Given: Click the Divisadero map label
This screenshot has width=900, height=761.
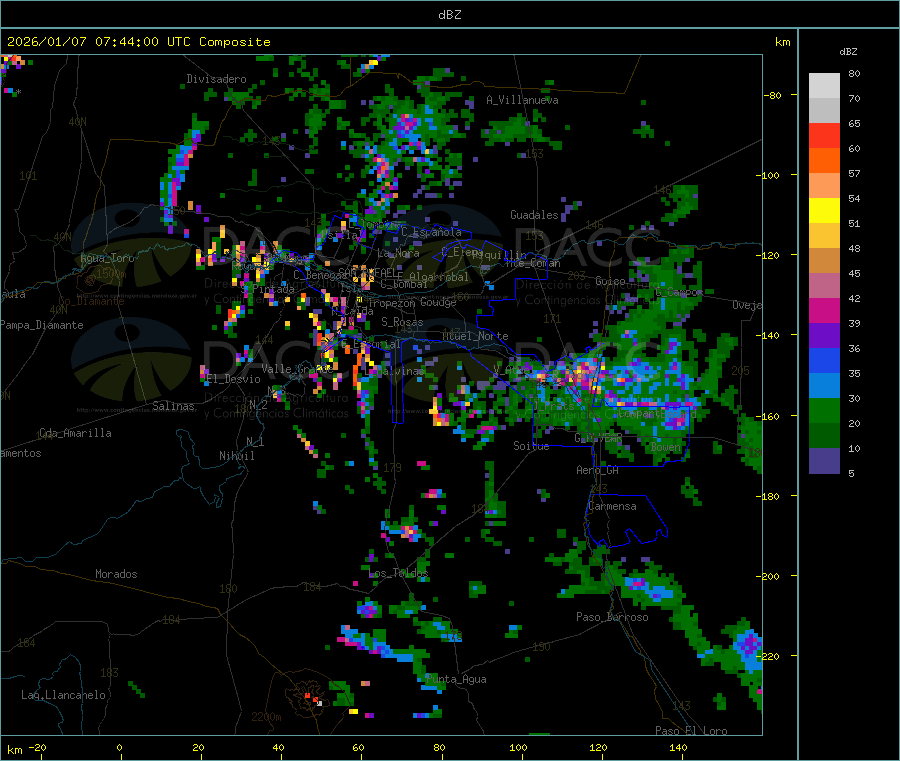Looking at the screenshot, I should coord(216,79).
